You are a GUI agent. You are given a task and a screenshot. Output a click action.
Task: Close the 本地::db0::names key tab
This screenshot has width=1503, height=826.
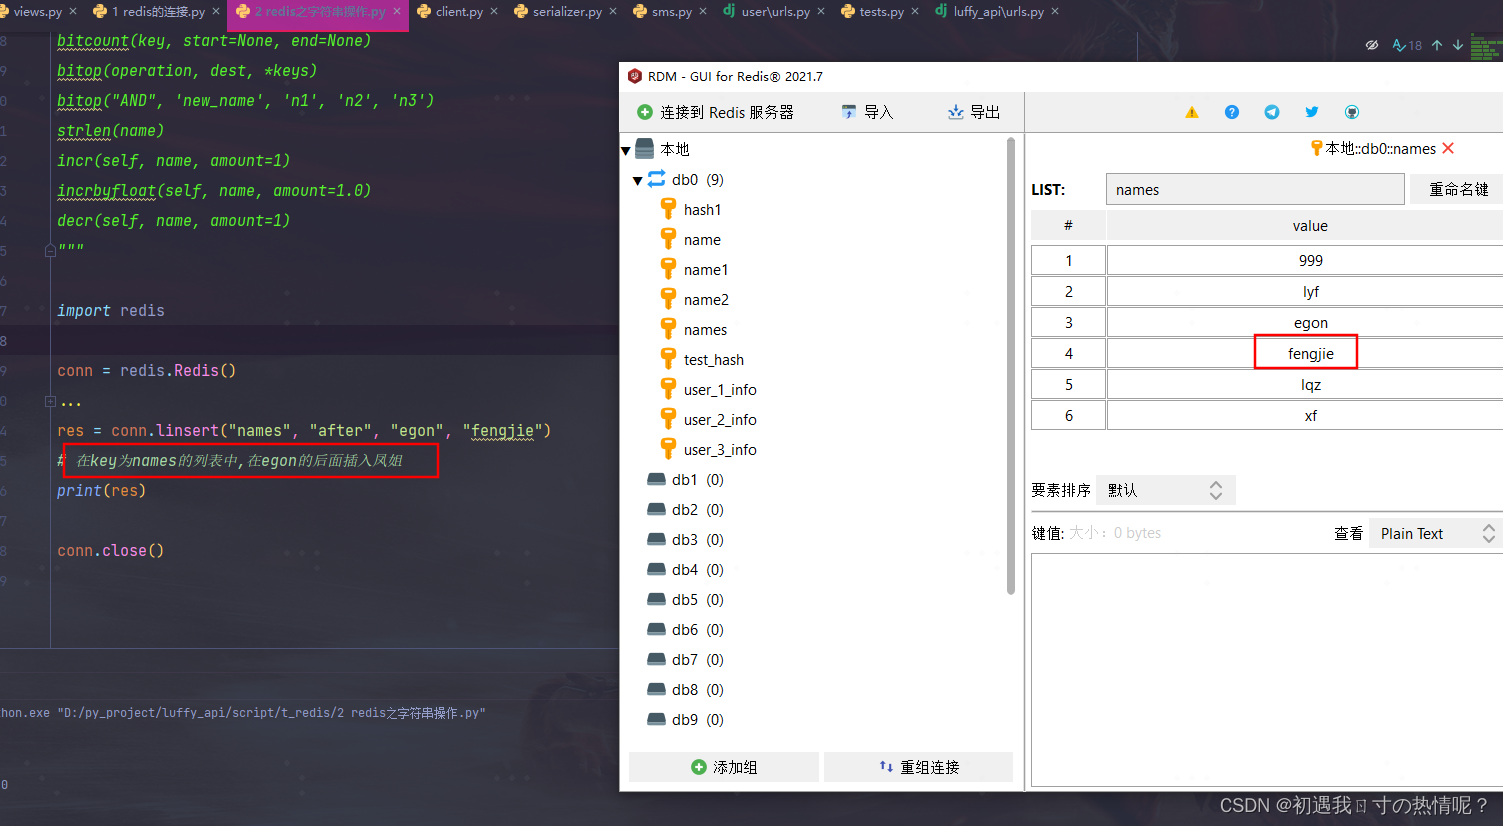coord(1448,148)
